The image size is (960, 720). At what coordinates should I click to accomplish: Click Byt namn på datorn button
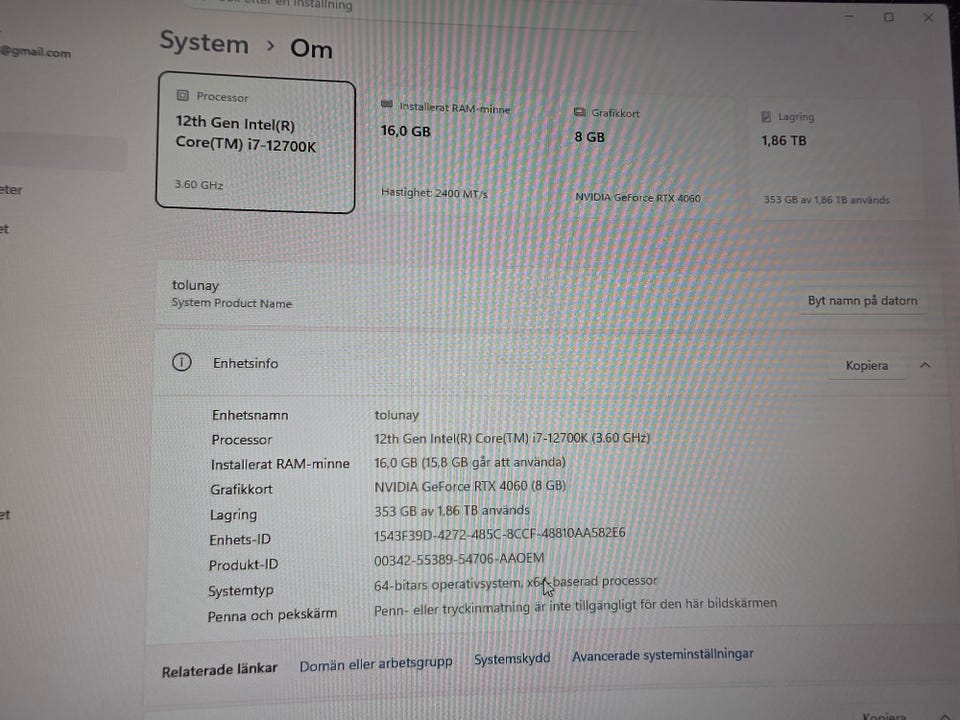863,301
